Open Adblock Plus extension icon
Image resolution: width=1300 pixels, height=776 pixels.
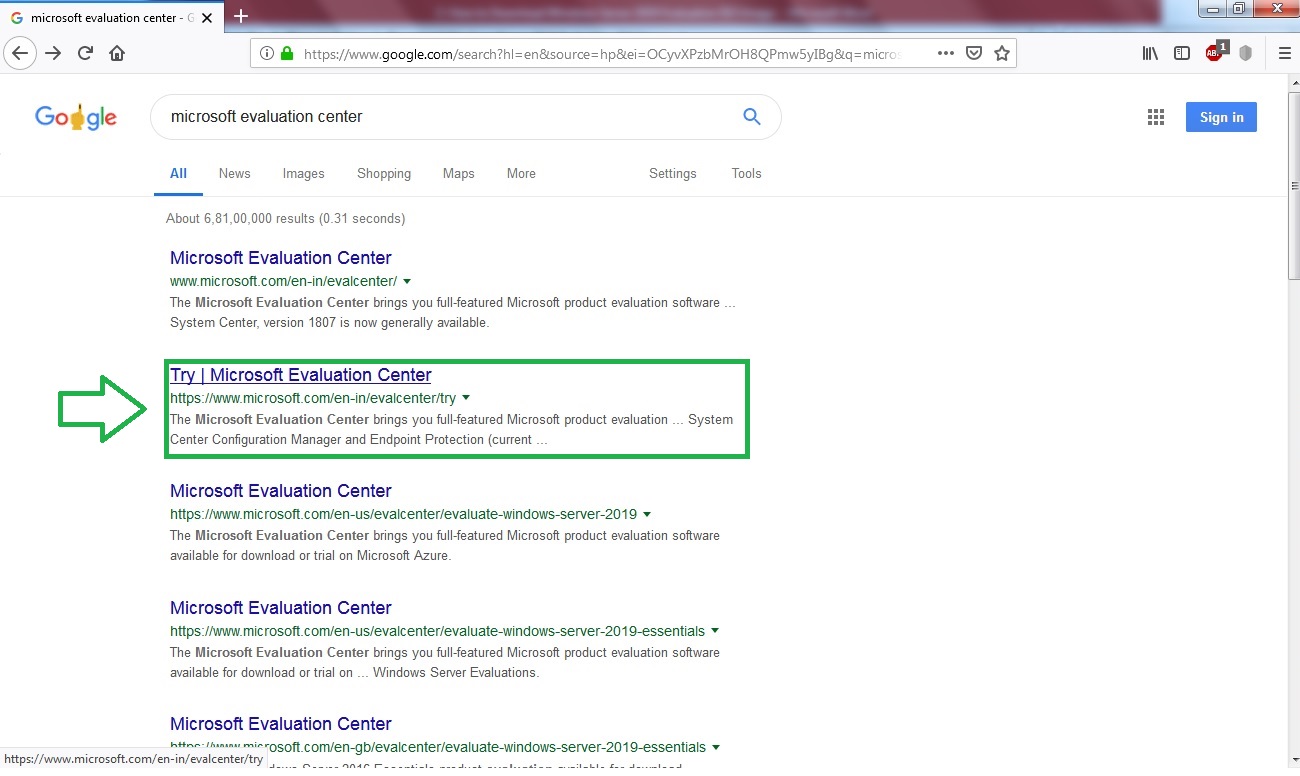(1215, 53)
